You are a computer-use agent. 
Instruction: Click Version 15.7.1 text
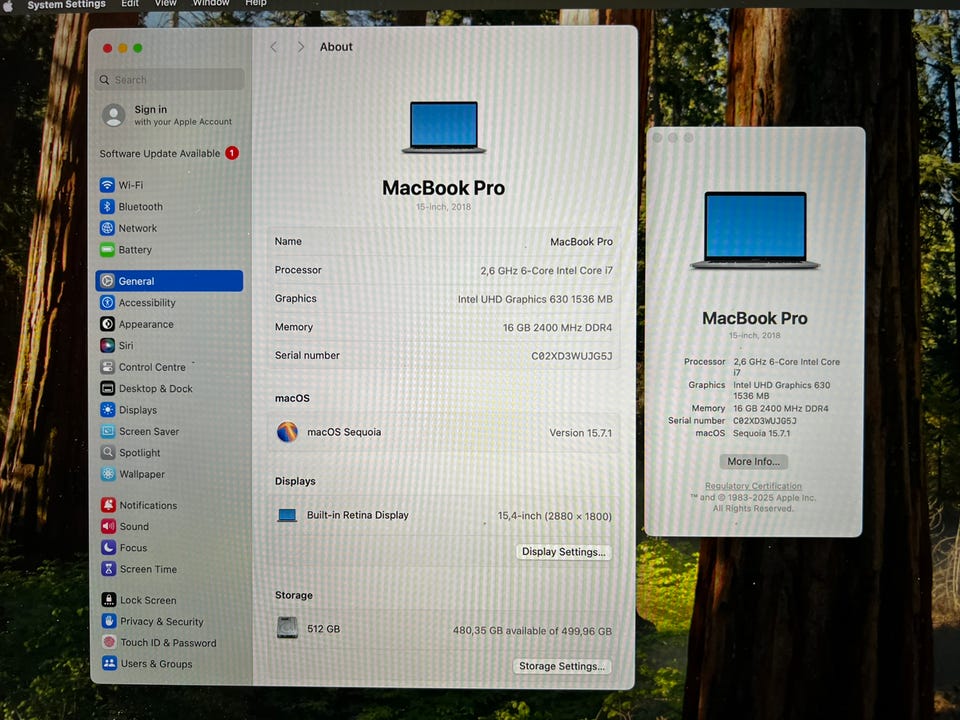[x=580, y=433]
